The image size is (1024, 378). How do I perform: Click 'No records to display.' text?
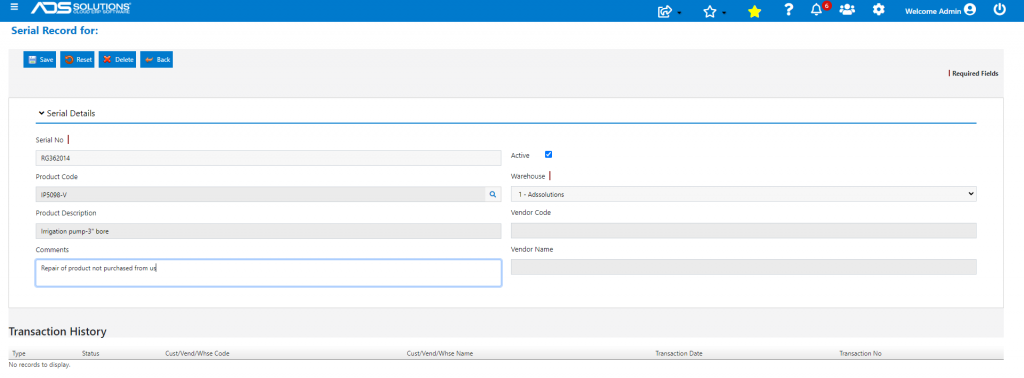[39, 365]
